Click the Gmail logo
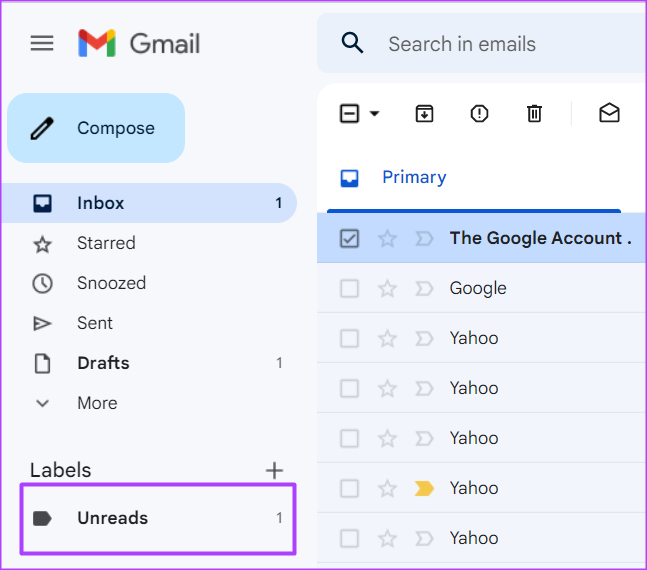 point(139,43)
